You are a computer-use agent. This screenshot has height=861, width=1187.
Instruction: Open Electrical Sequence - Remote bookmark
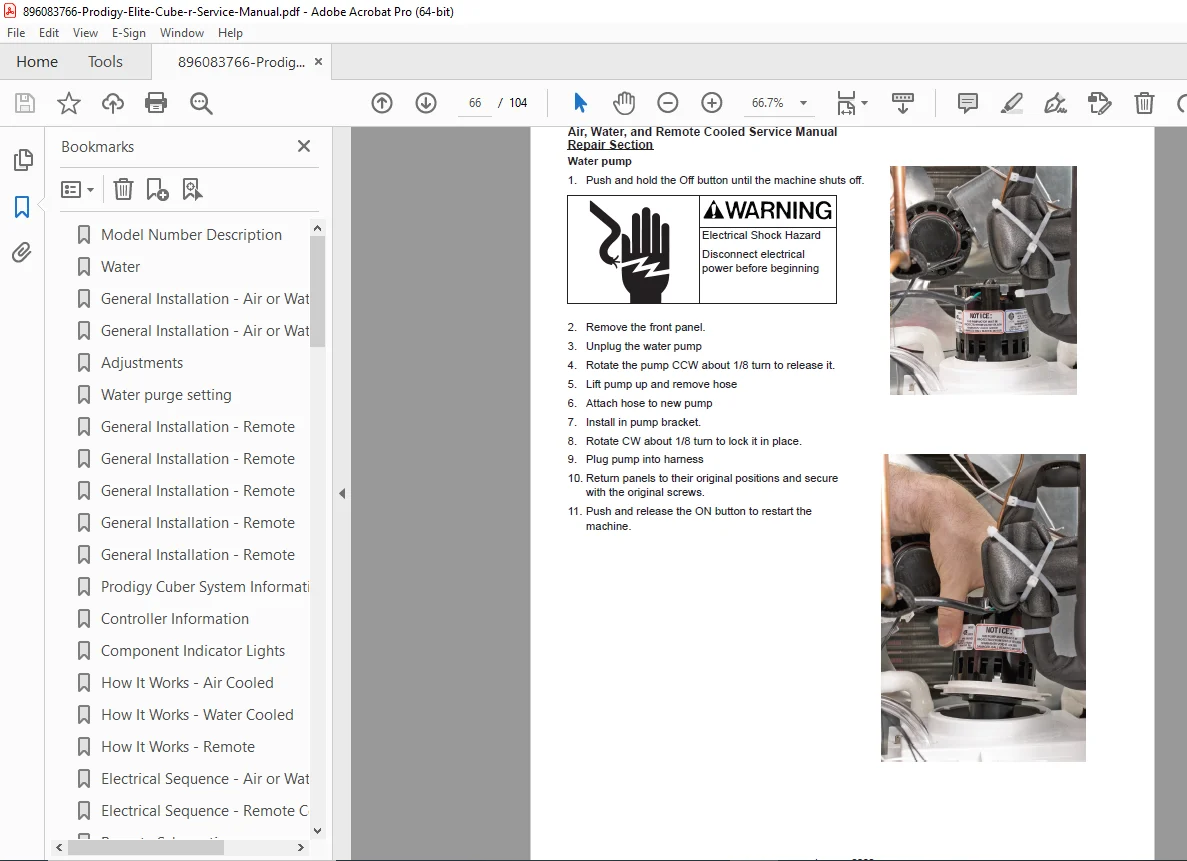click(x=204, y=810)
